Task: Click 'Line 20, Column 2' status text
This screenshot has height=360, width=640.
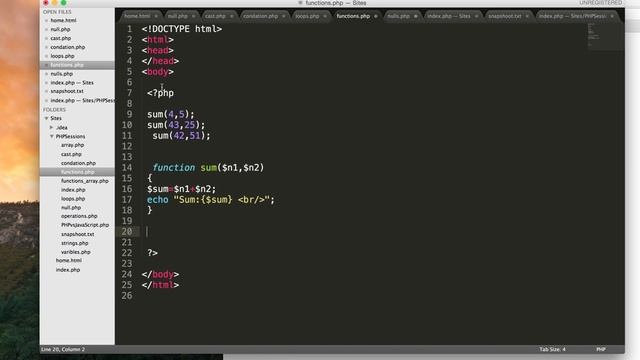Action: point(63,349)
